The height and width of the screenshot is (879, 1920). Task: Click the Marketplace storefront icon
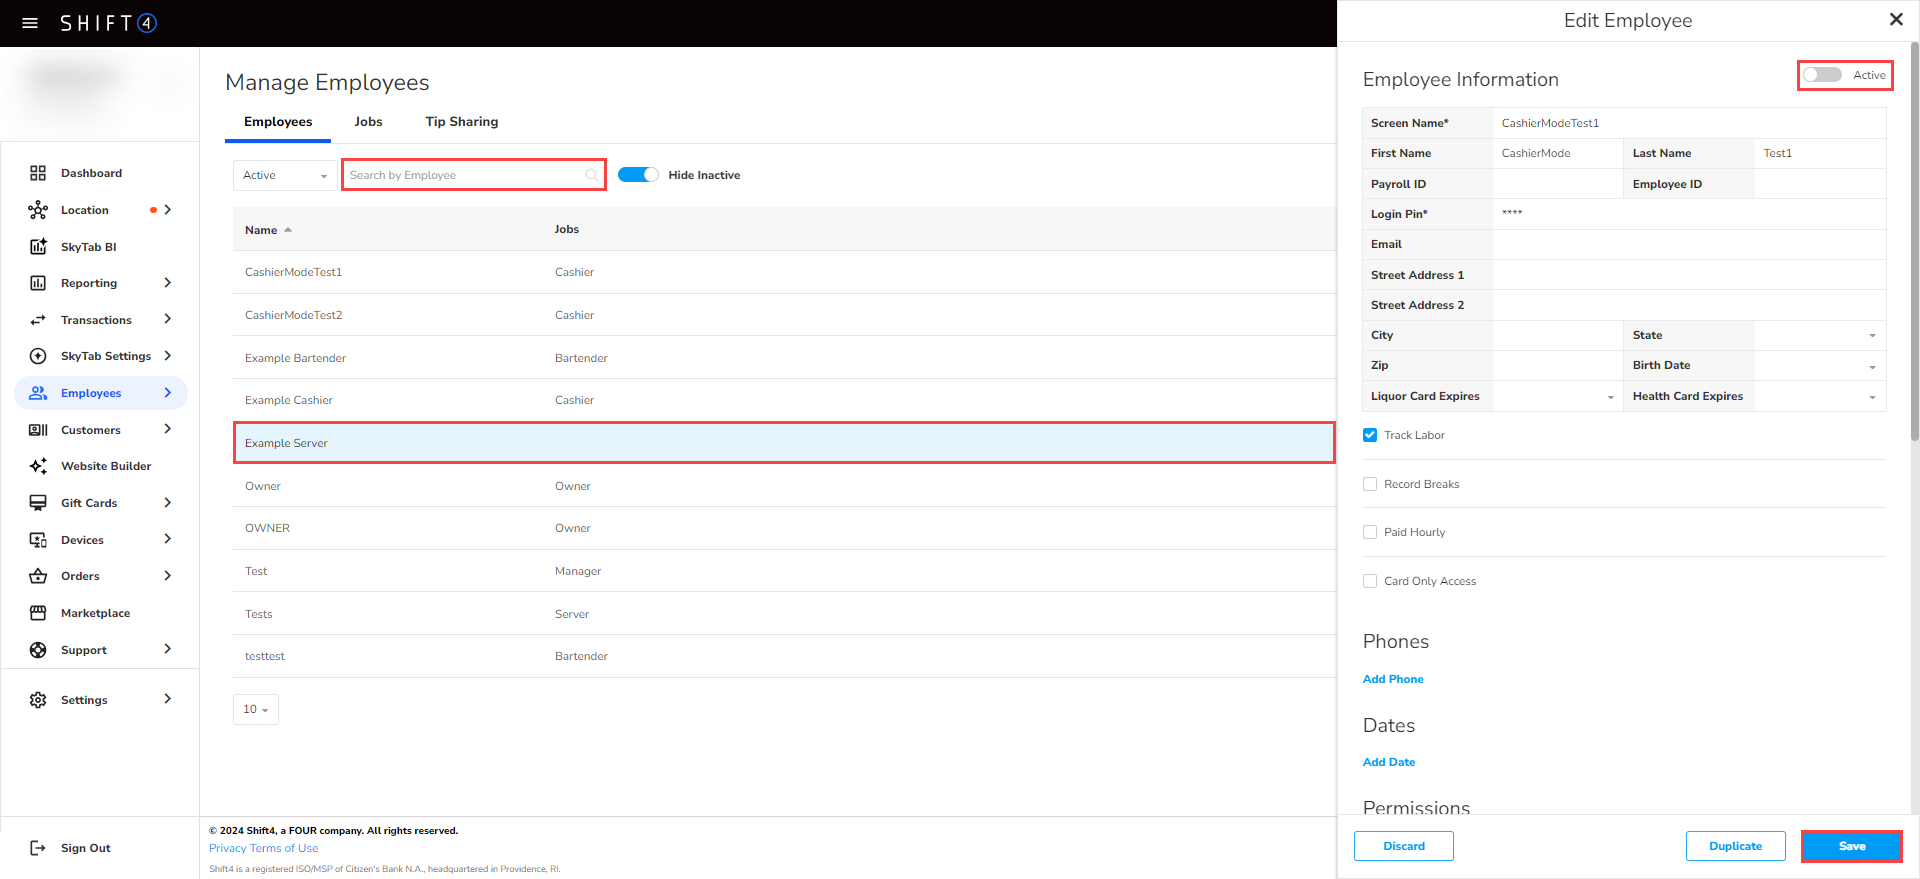tap(38, 613)
